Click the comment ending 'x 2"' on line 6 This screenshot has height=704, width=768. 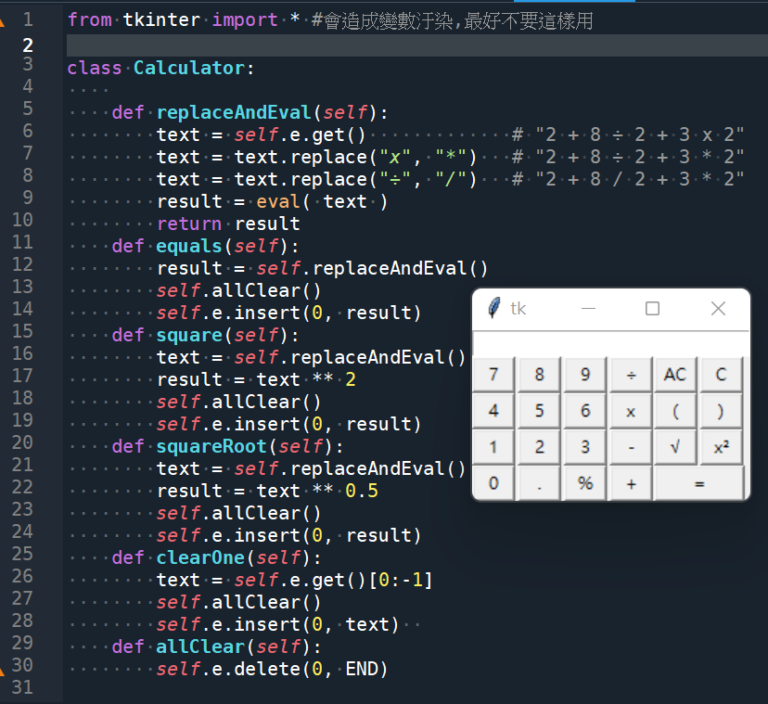coord(628,135)
